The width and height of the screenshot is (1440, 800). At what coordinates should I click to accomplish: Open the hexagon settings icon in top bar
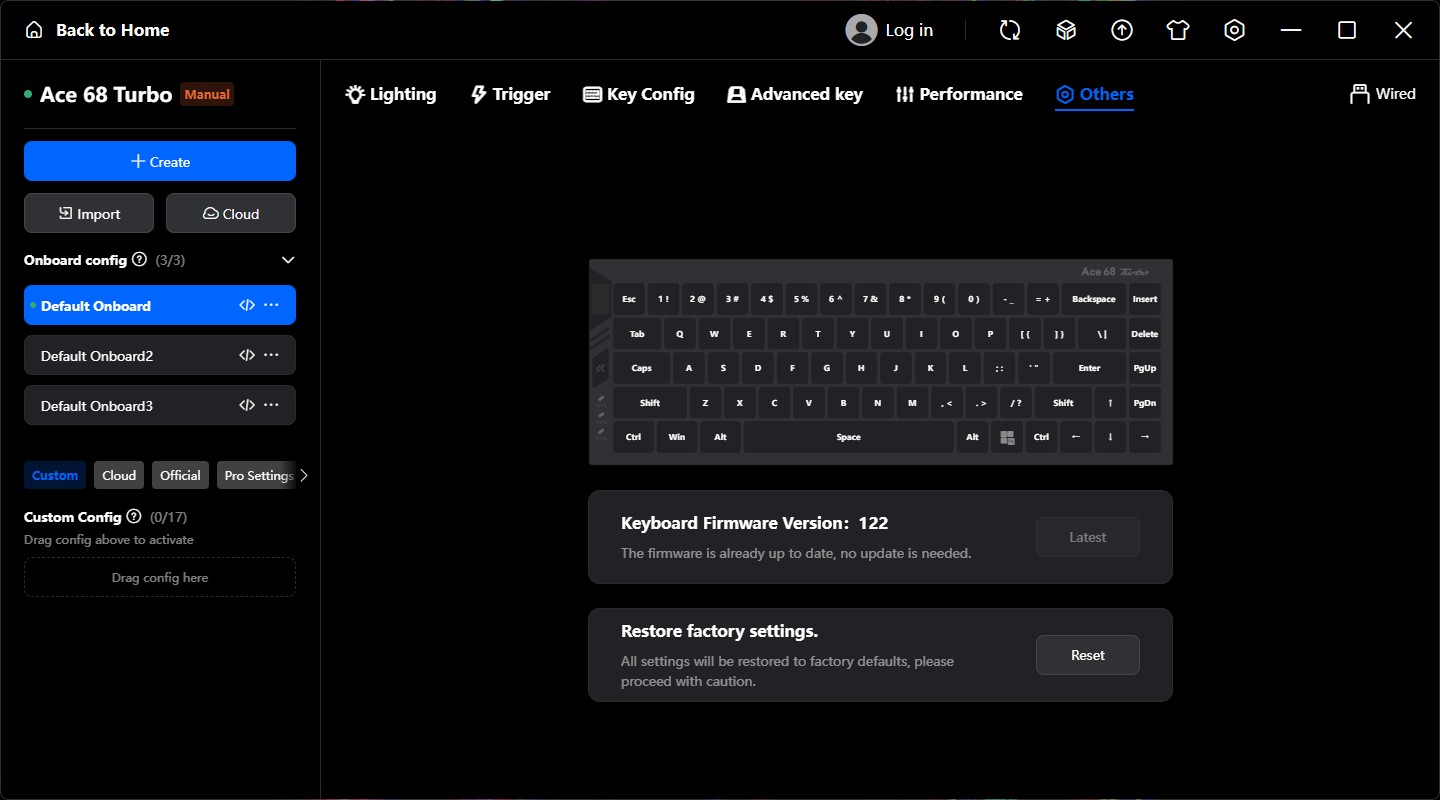1234,30
